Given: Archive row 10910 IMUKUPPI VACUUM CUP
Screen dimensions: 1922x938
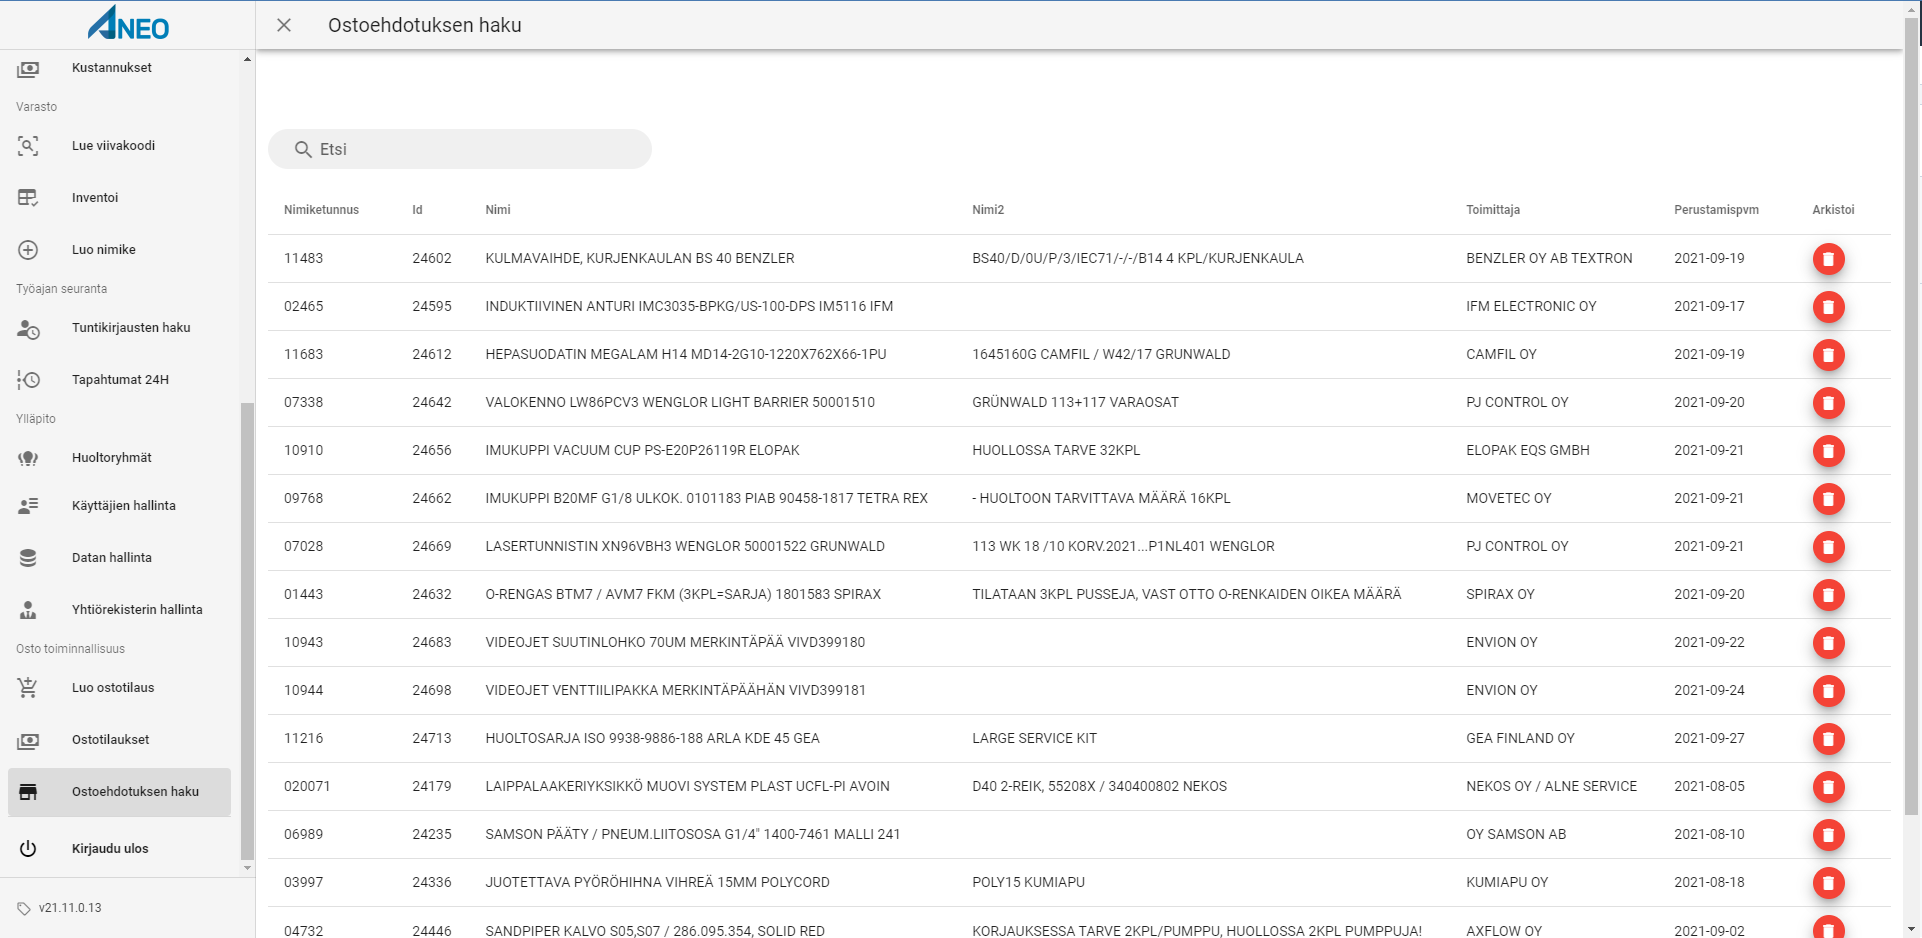Looking at the screenshot, I should 1828,451.
